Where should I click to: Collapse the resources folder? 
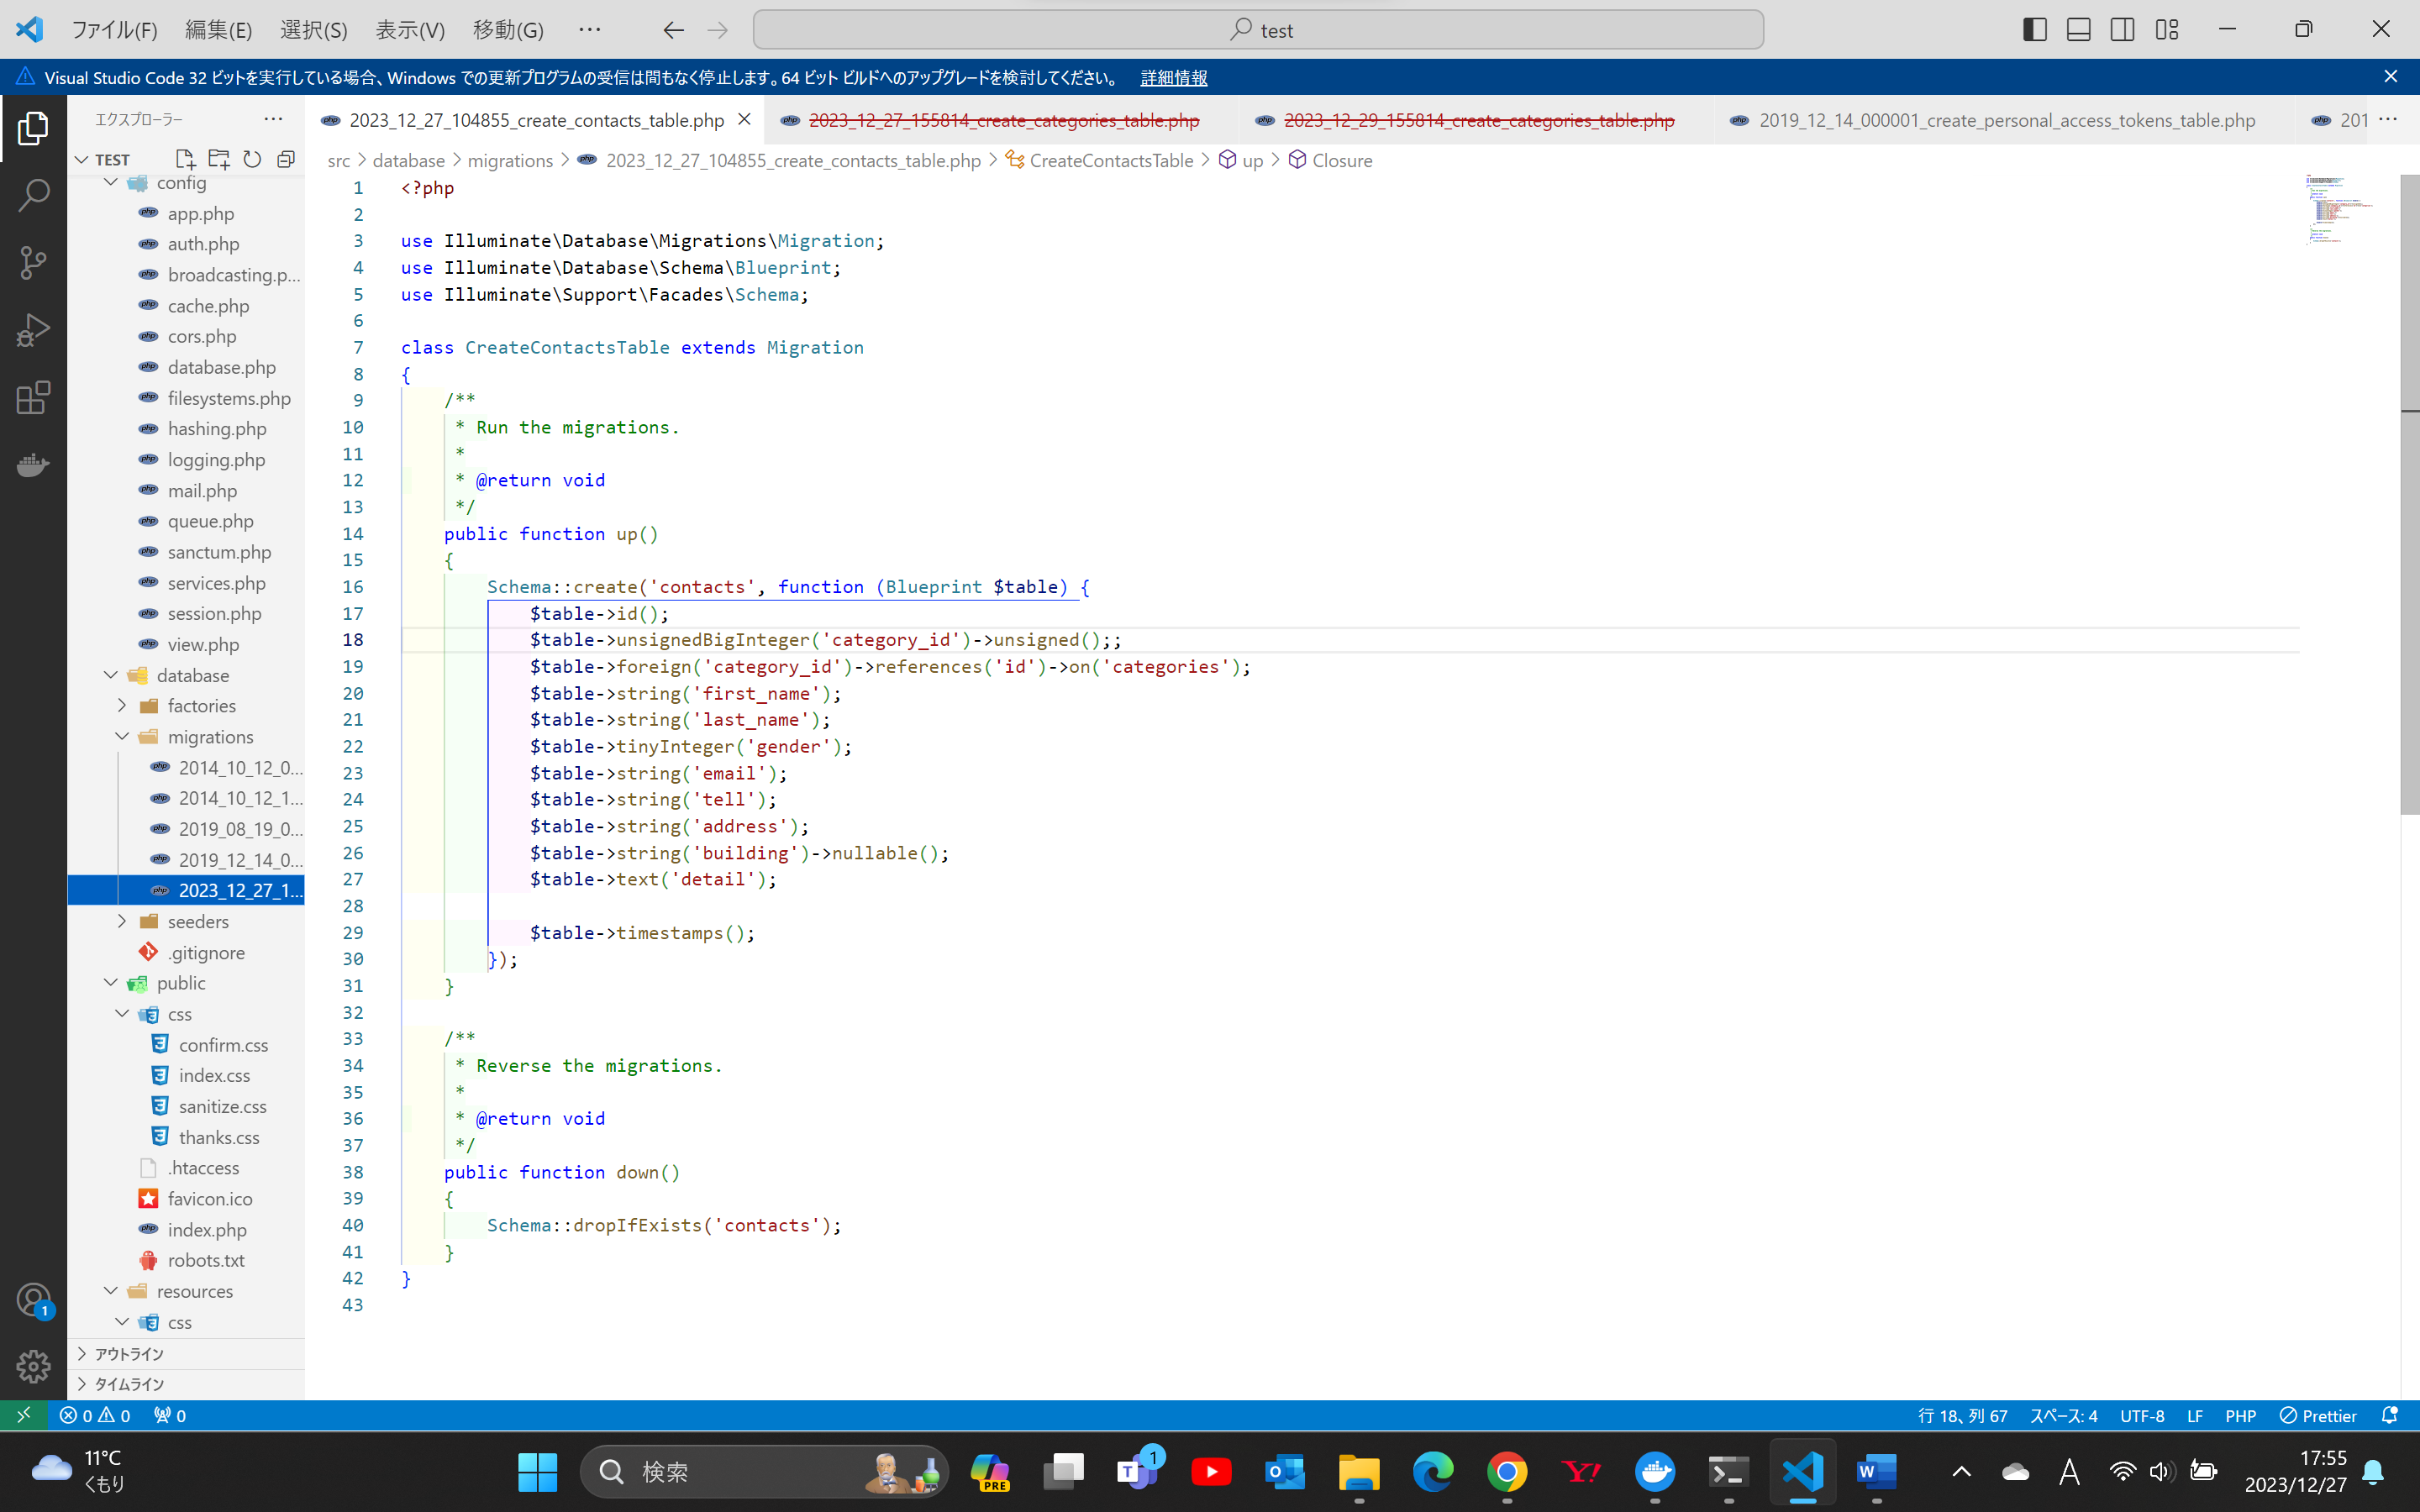tap(111, 1291)
